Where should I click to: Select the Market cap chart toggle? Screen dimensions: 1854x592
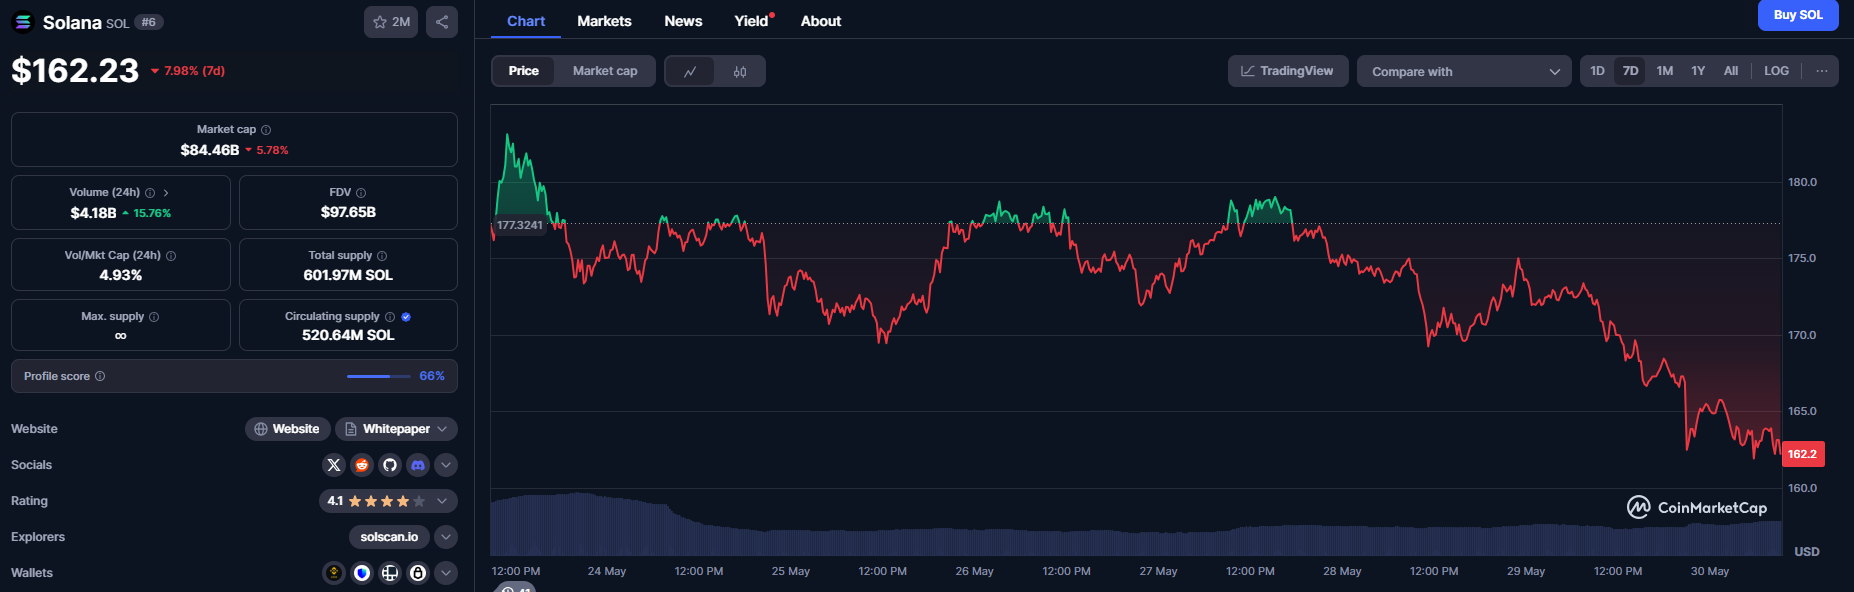[x=605, y=71]
